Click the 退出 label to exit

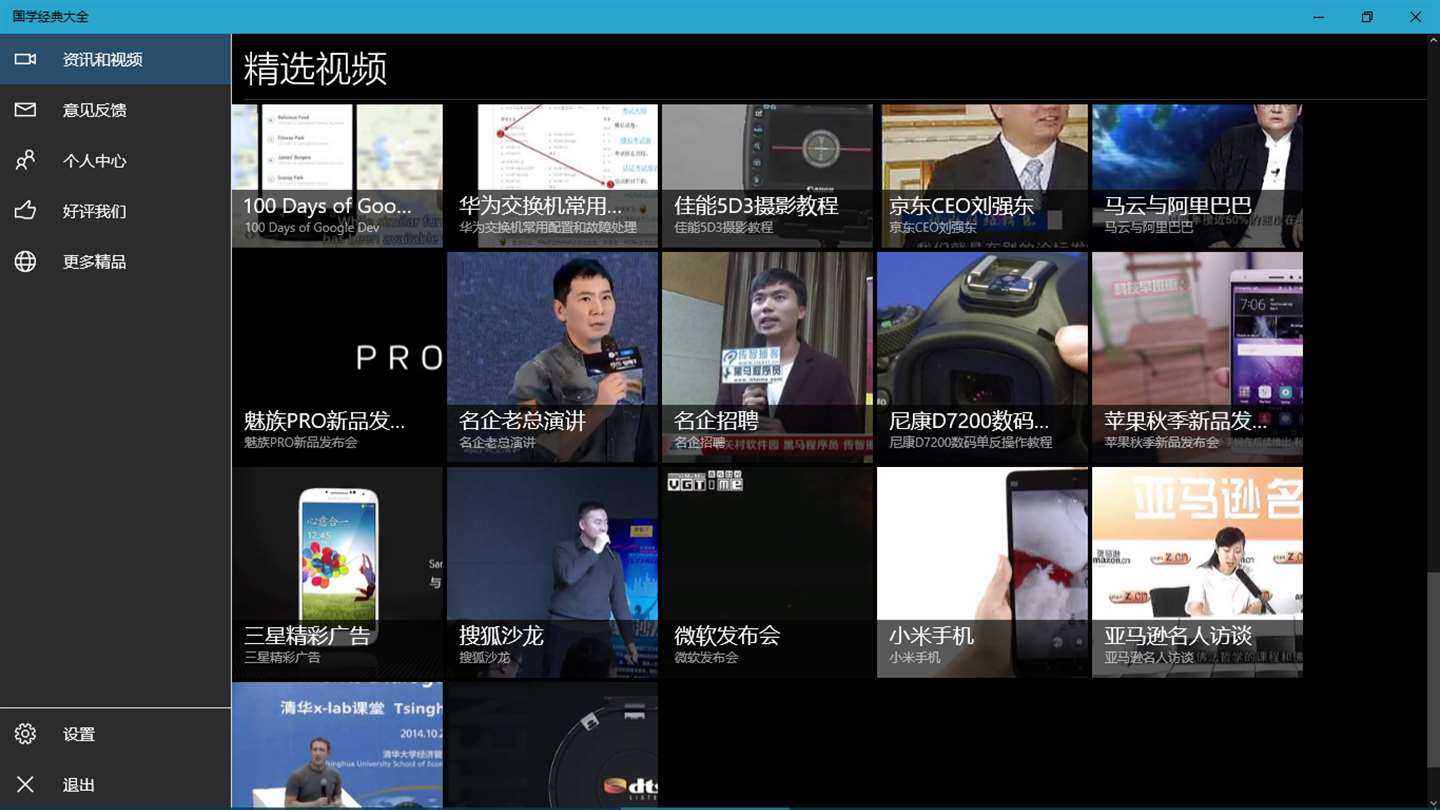tap(79, 785)
